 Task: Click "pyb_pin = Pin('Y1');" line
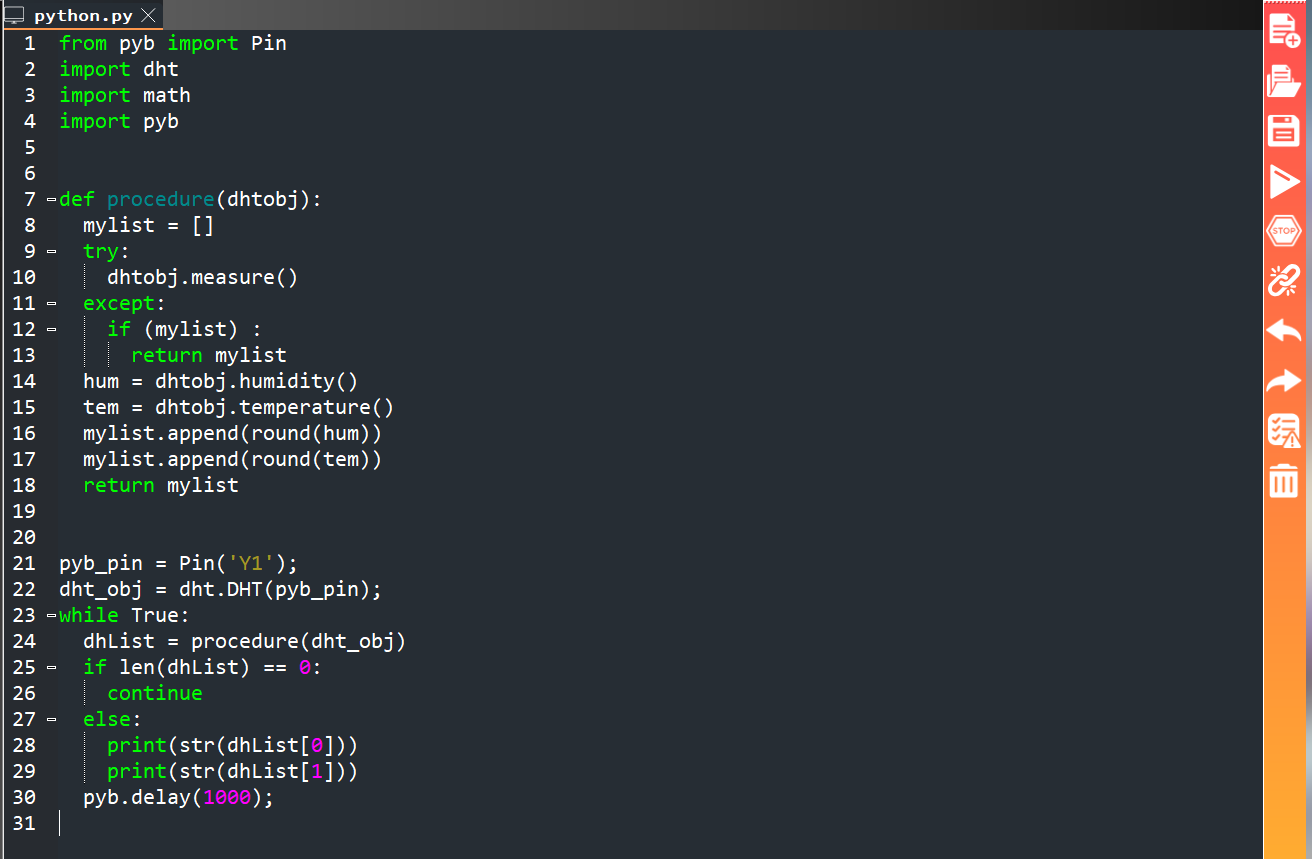pyautogui.click(x=179, y=563)
